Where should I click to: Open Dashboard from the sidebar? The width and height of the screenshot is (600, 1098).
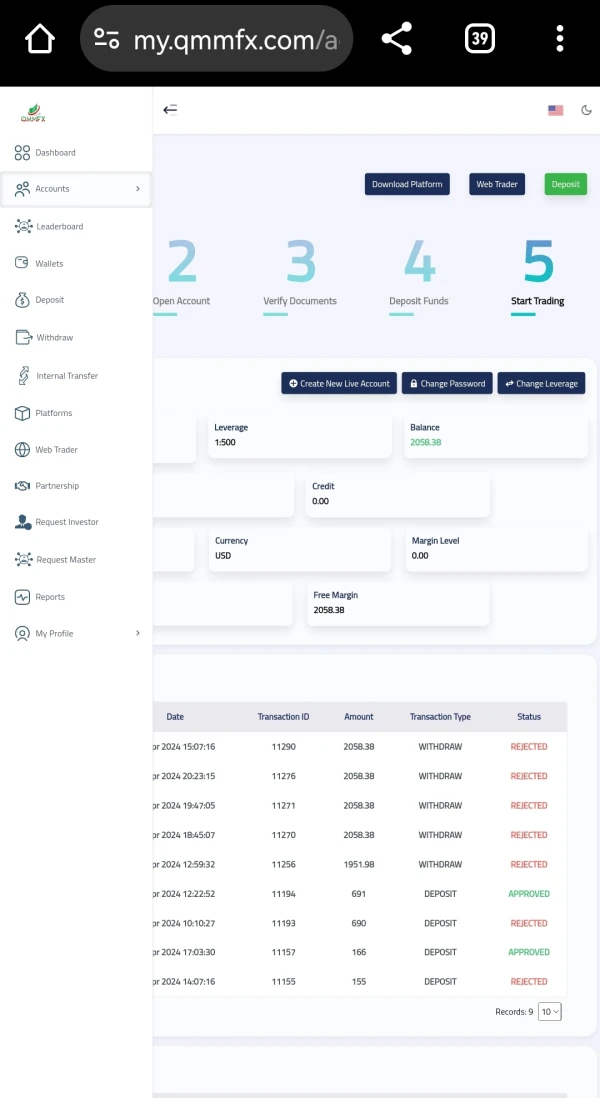55,153
